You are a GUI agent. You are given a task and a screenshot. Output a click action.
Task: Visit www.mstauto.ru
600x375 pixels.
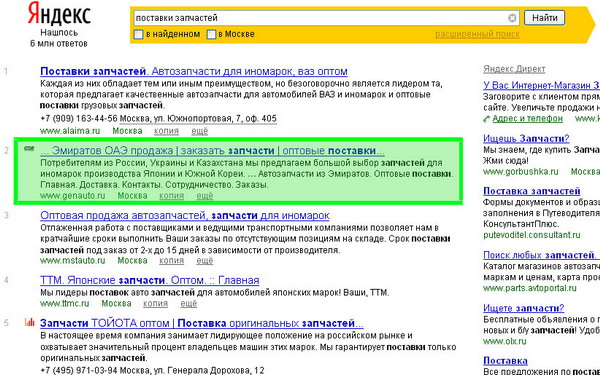pos(72,261)
